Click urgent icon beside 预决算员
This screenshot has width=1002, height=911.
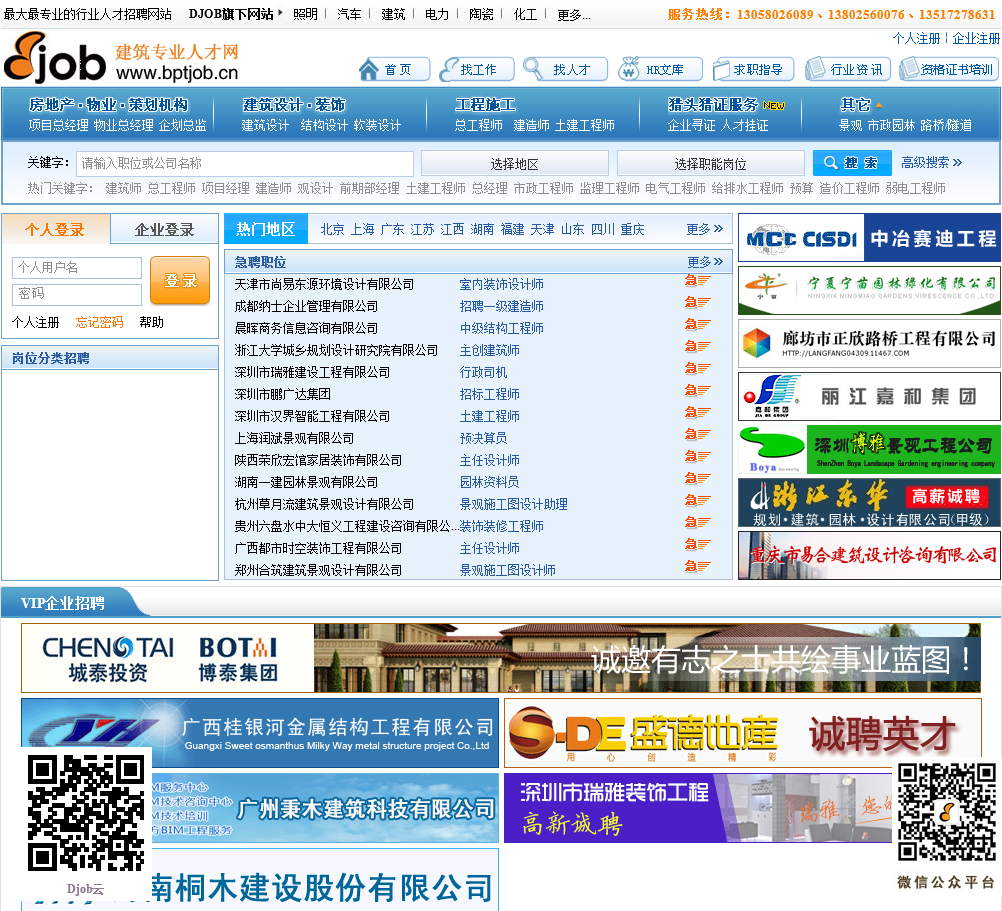tap(697, 434)
